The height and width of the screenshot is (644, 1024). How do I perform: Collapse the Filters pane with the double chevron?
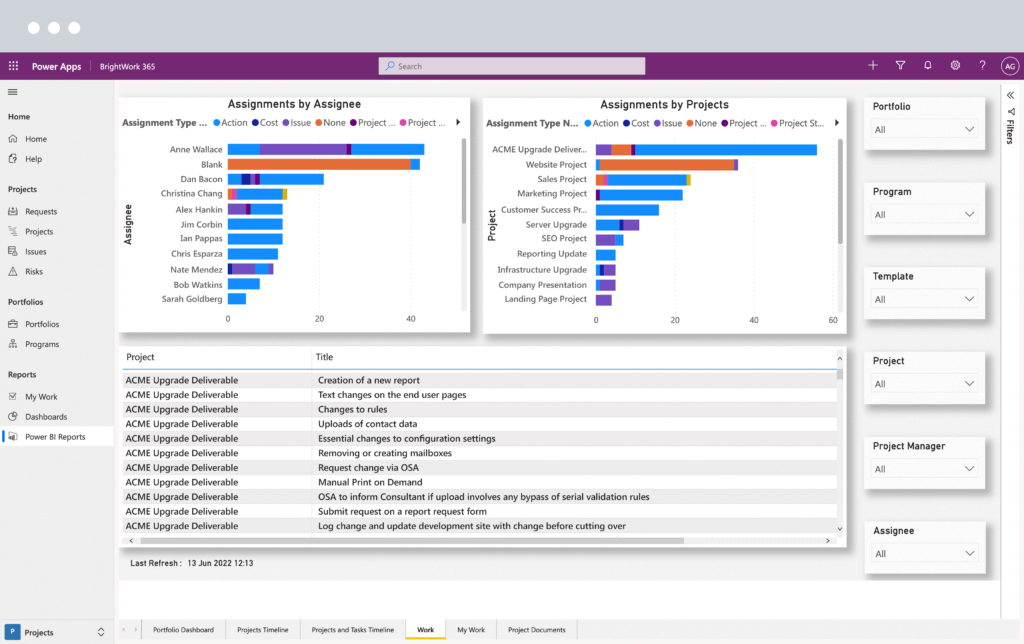coord(1010,96)
